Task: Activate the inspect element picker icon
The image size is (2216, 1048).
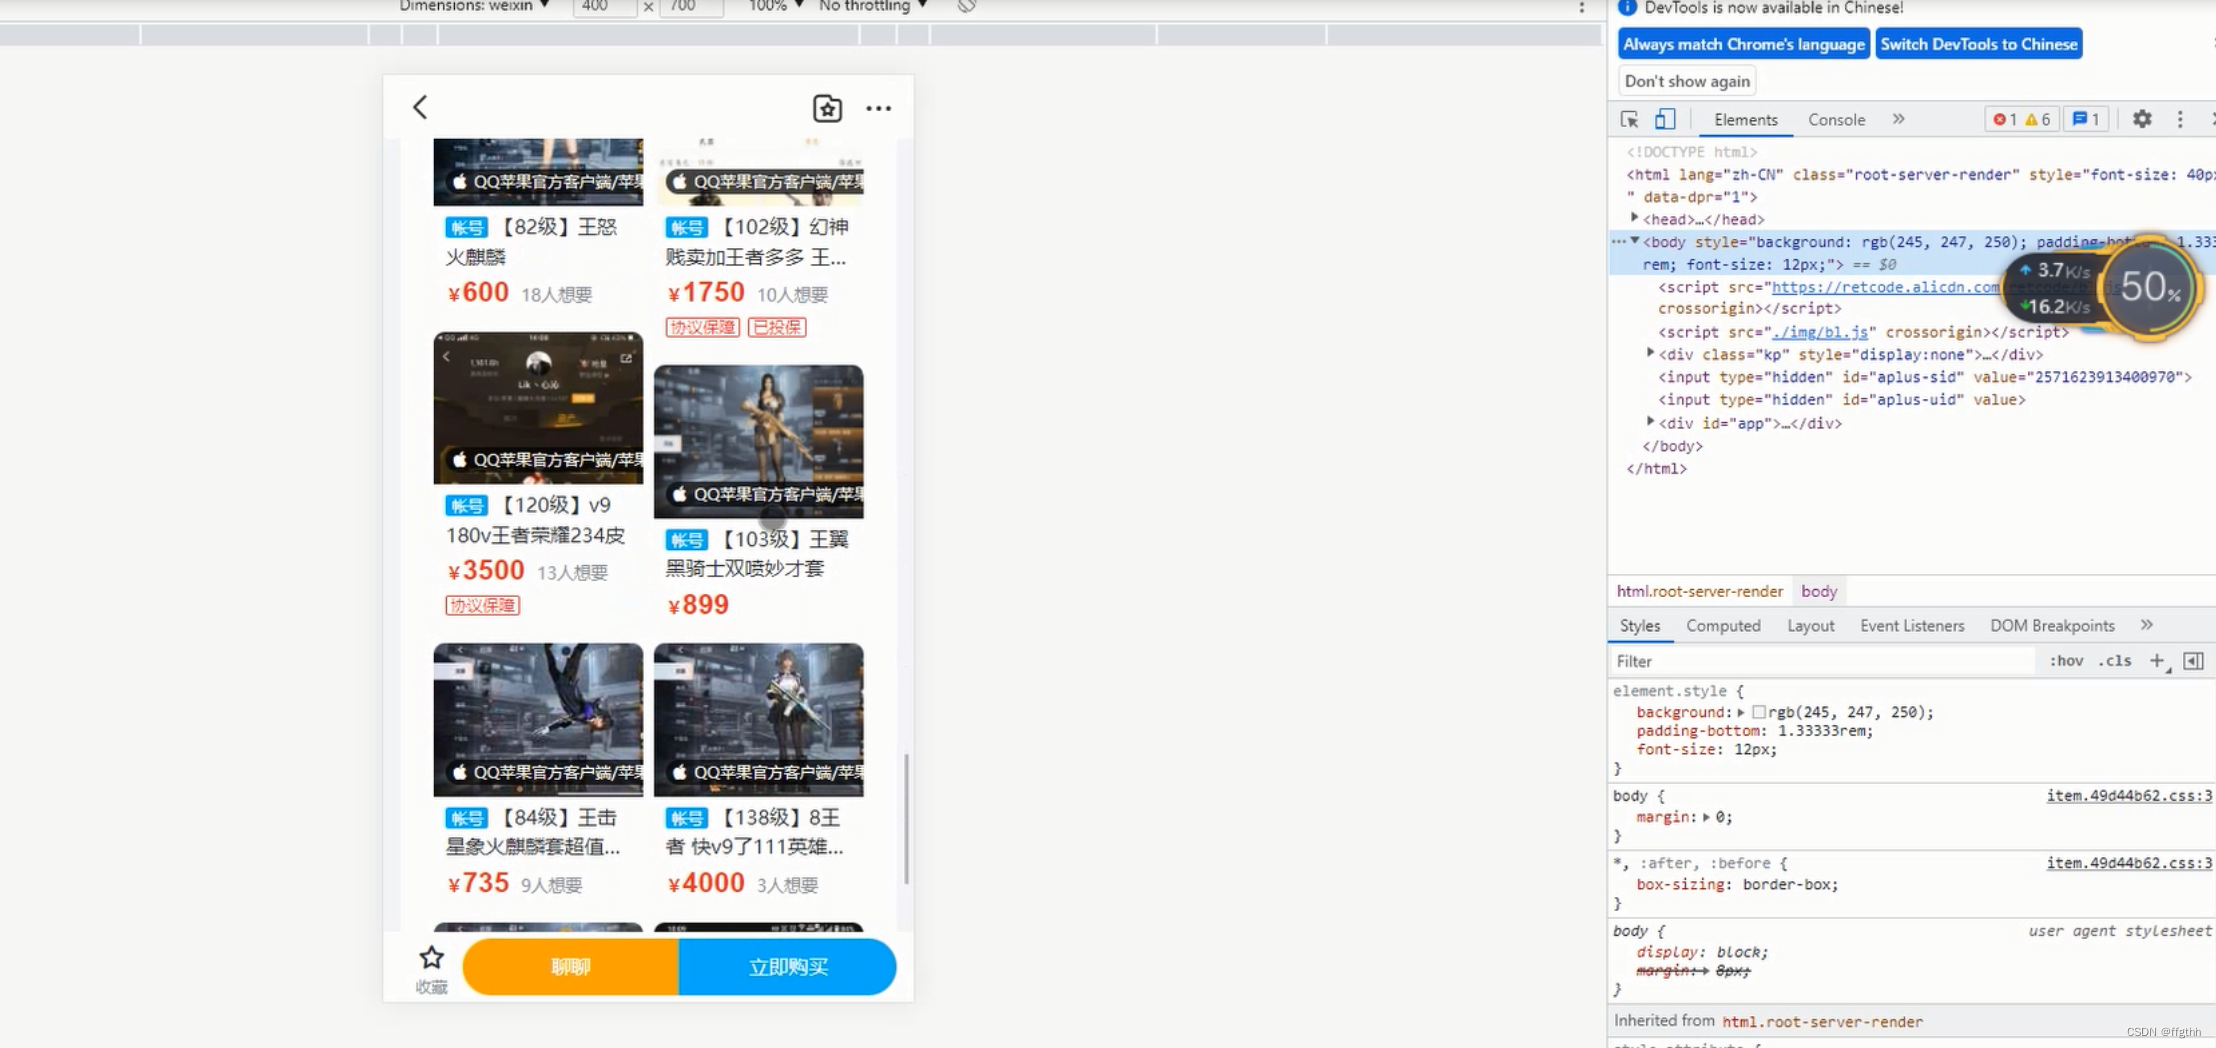Action: click(1629, 120)
